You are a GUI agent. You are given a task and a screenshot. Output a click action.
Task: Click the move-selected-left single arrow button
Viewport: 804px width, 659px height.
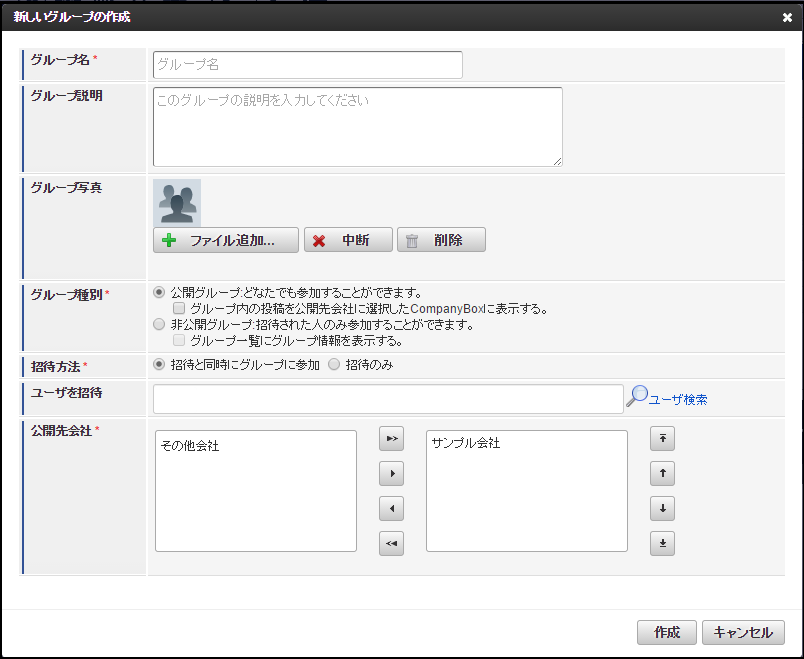pyautogui.click(x=391, y=508)
